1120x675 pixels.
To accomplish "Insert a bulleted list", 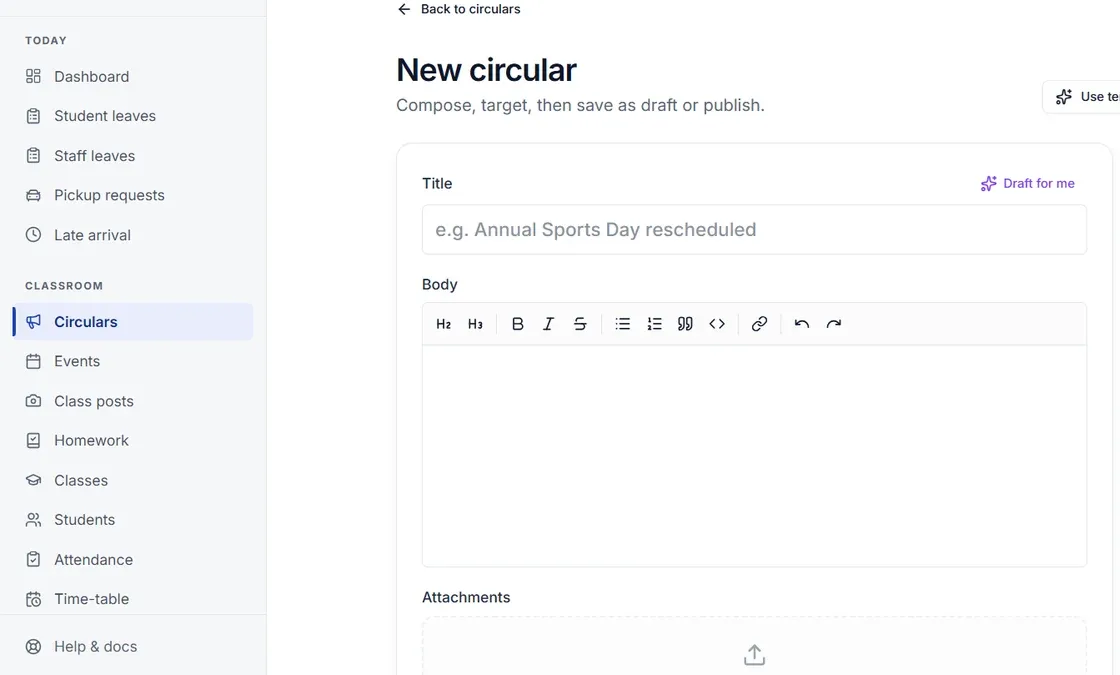I will [623, 324].
